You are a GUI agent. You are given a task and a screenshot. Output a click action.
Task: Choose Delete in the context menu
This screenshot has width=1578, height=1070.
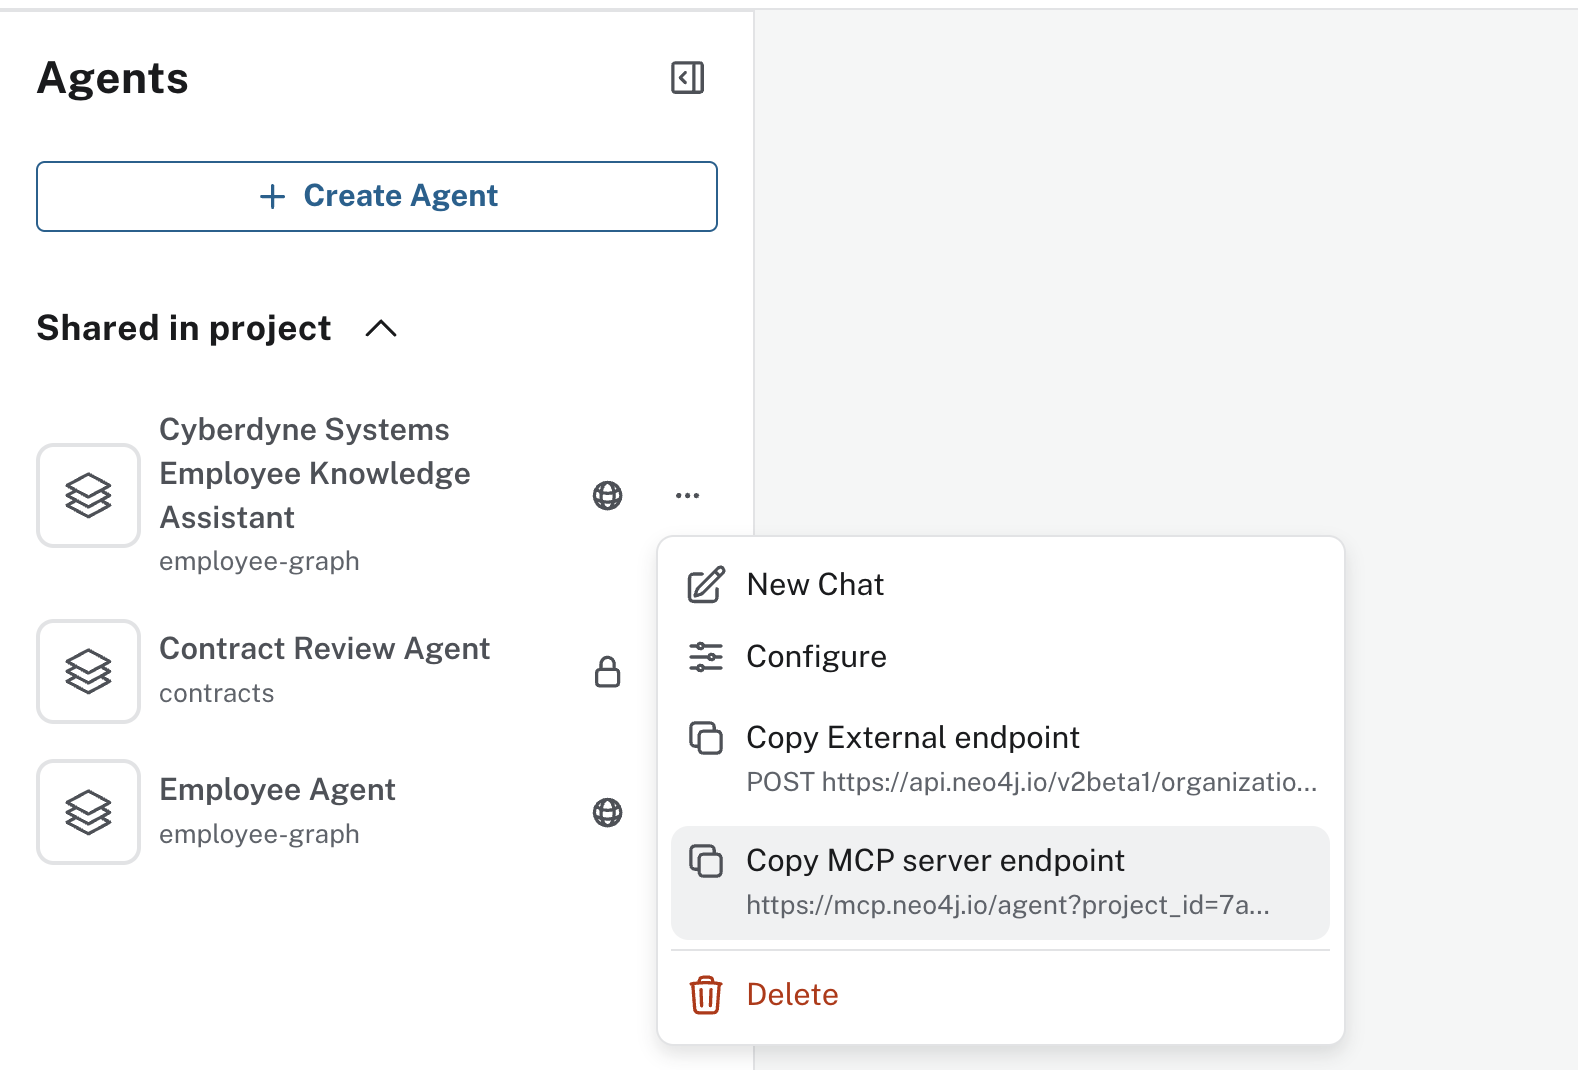[x=1000, y=995]
